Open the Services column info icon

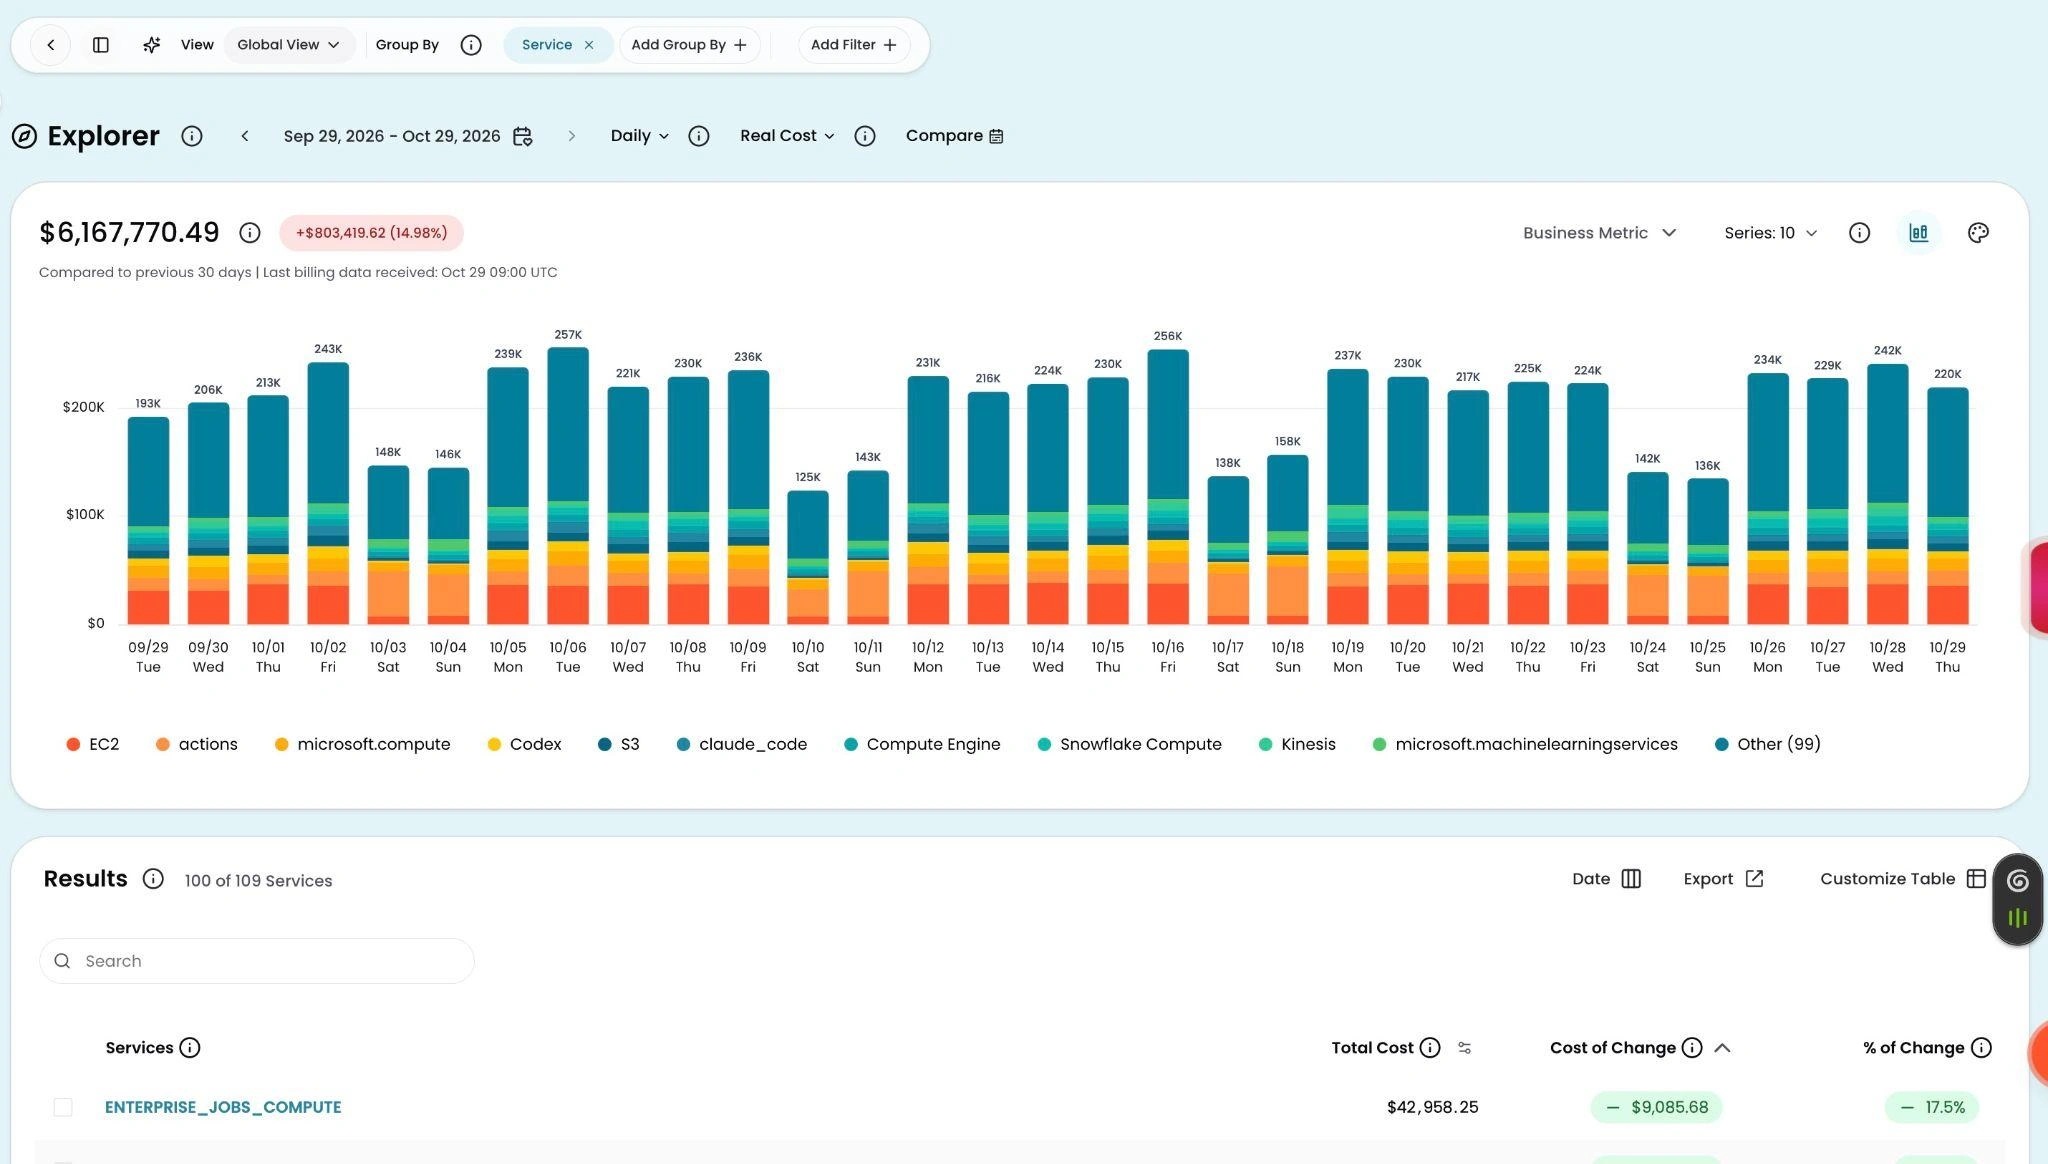coord(189,1048)
